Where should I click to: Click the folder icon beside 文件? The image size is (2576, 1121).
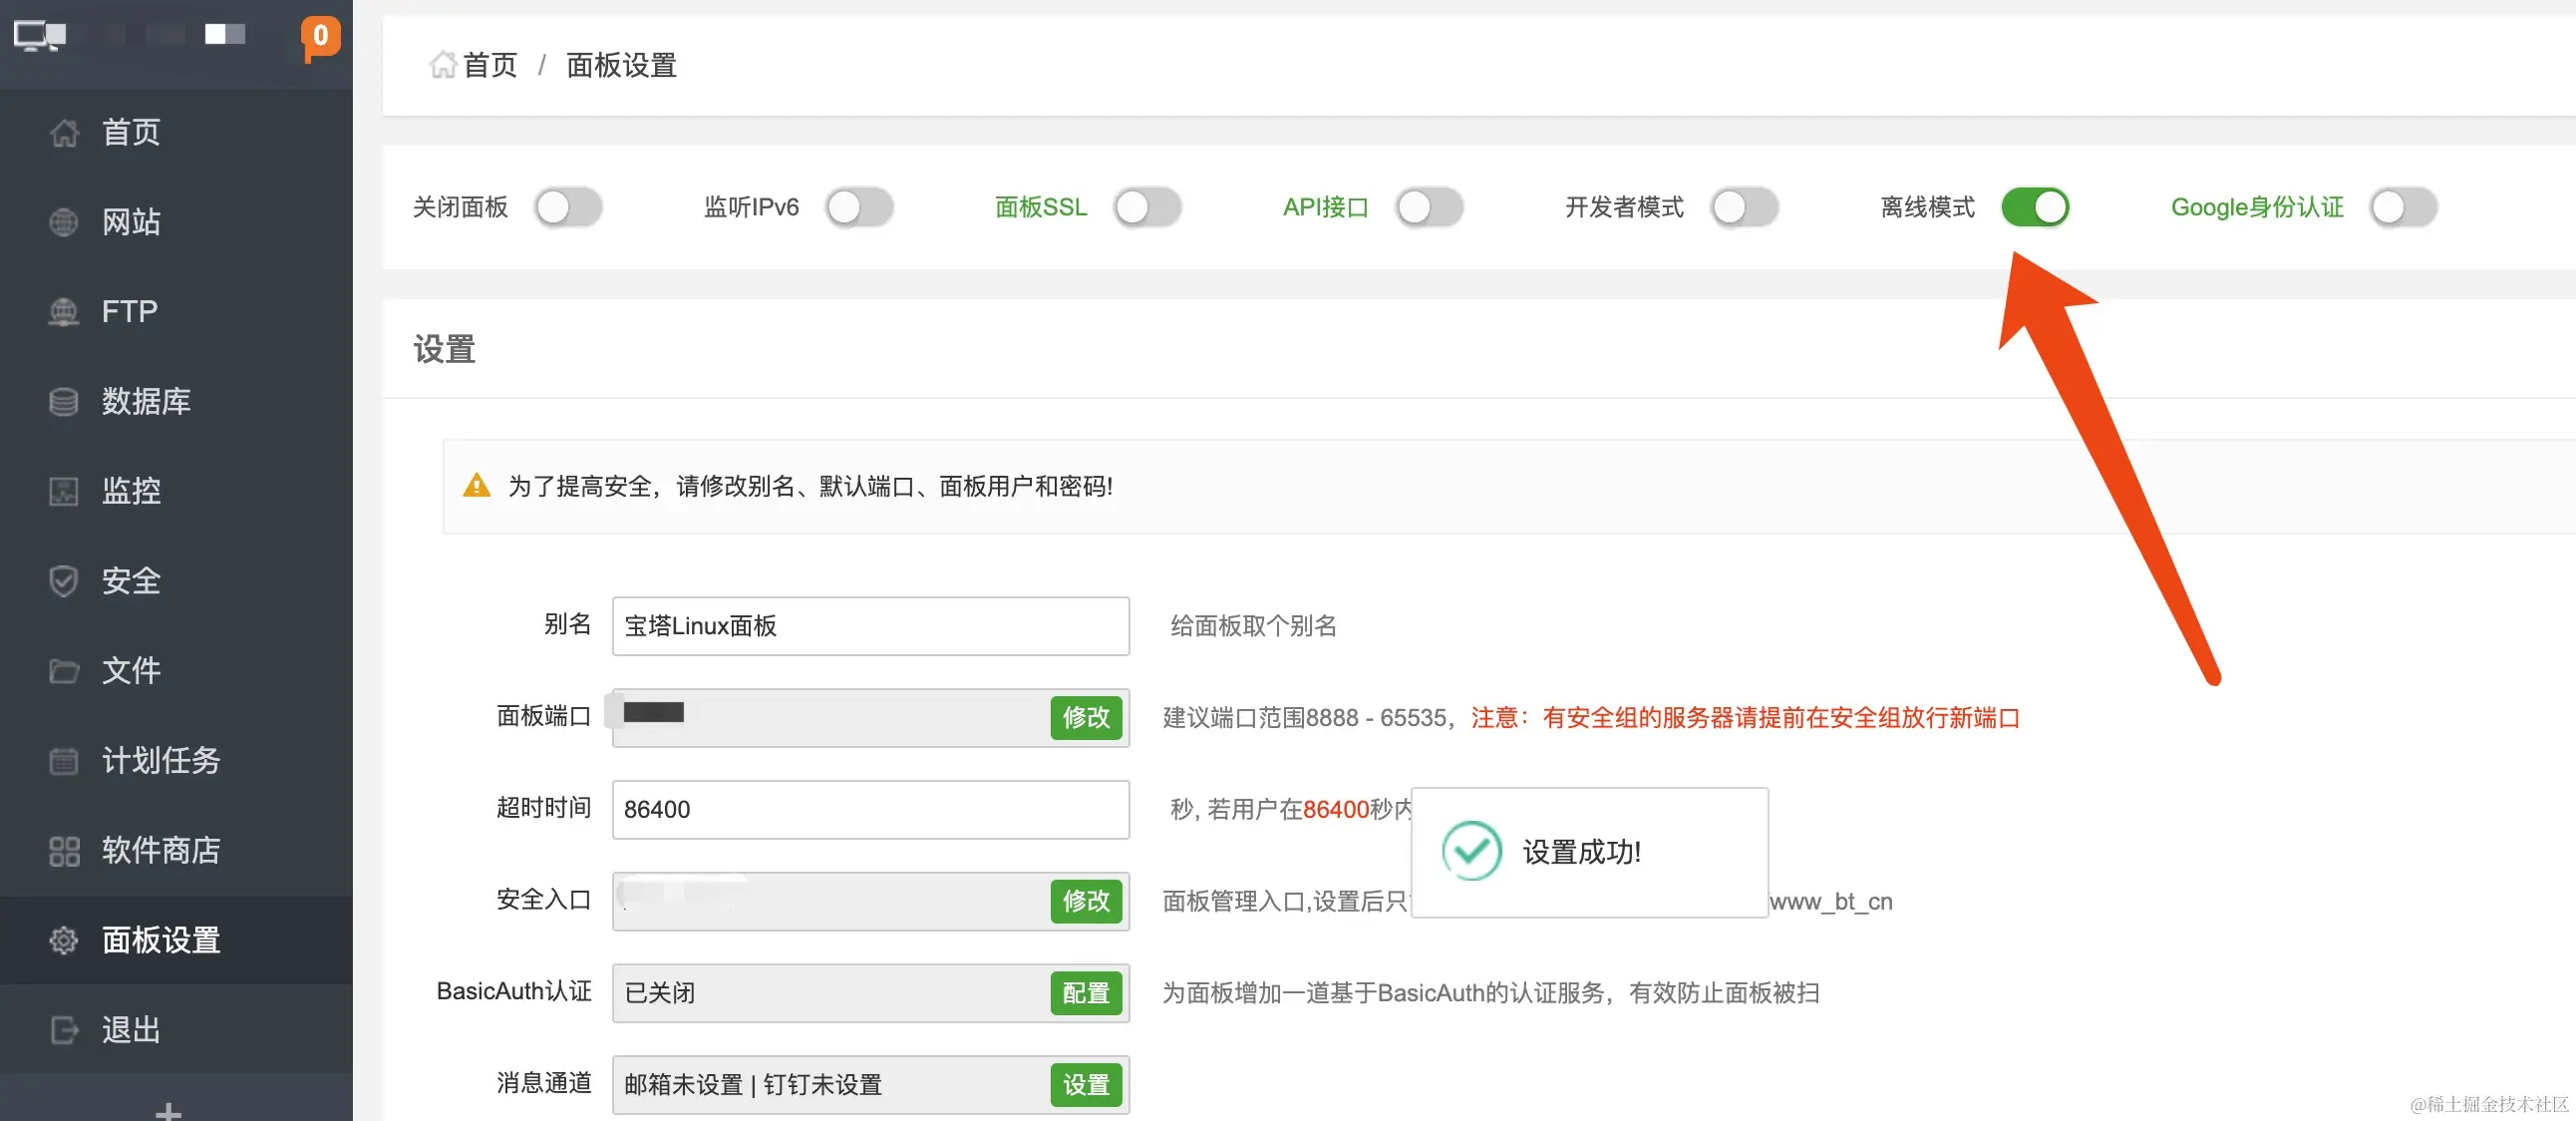[64, 671]
